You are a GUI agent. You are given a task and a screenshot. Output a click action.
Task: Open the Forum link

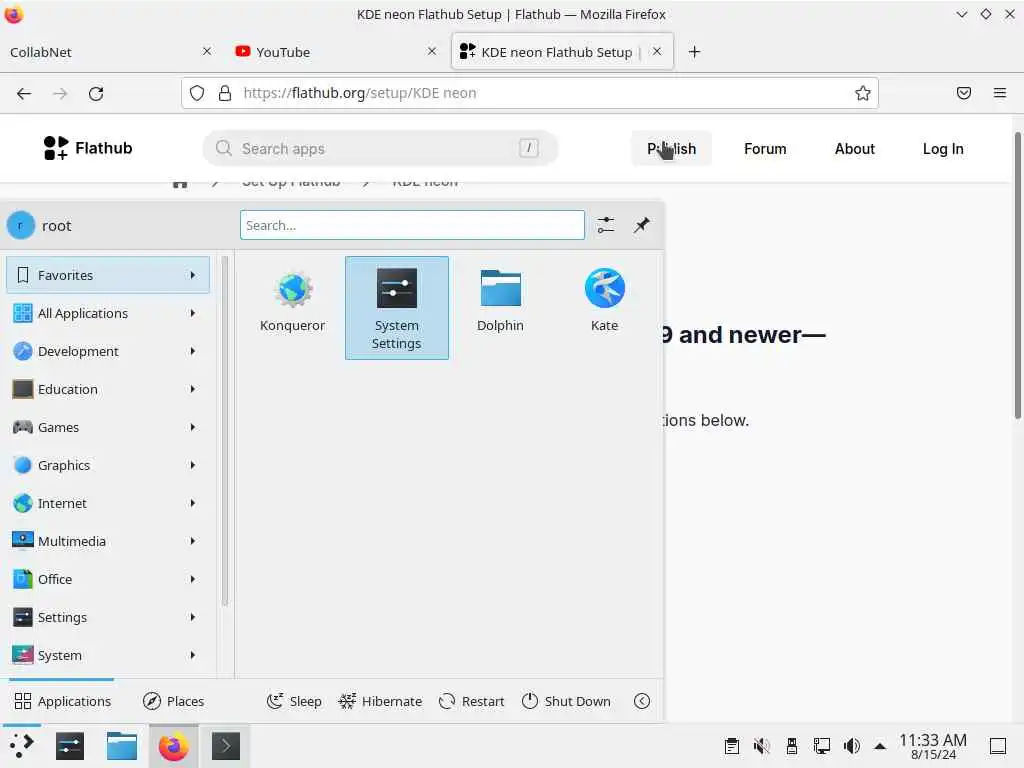(765, 148)
